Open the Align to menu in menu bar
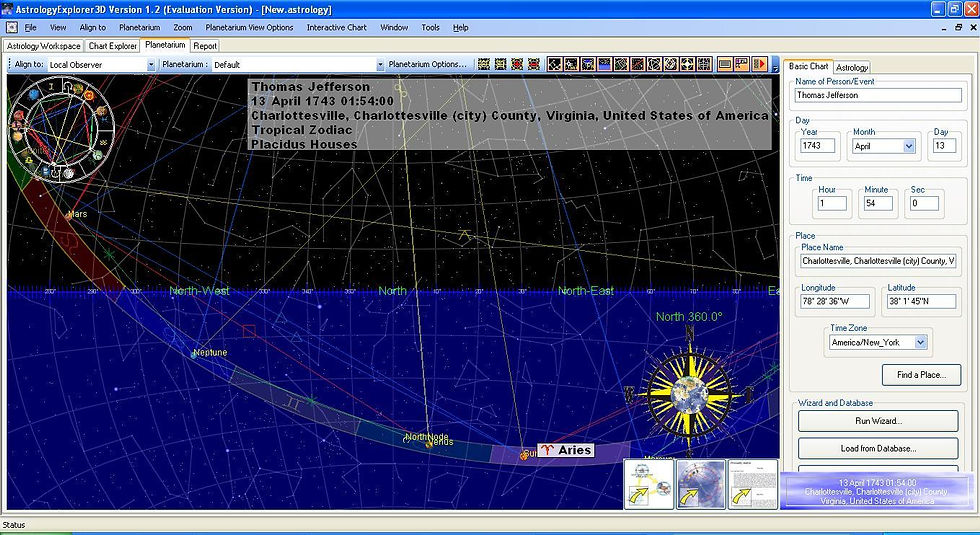Image resolution: width=980 pixels, height=535 pixels. coord(92,28)
